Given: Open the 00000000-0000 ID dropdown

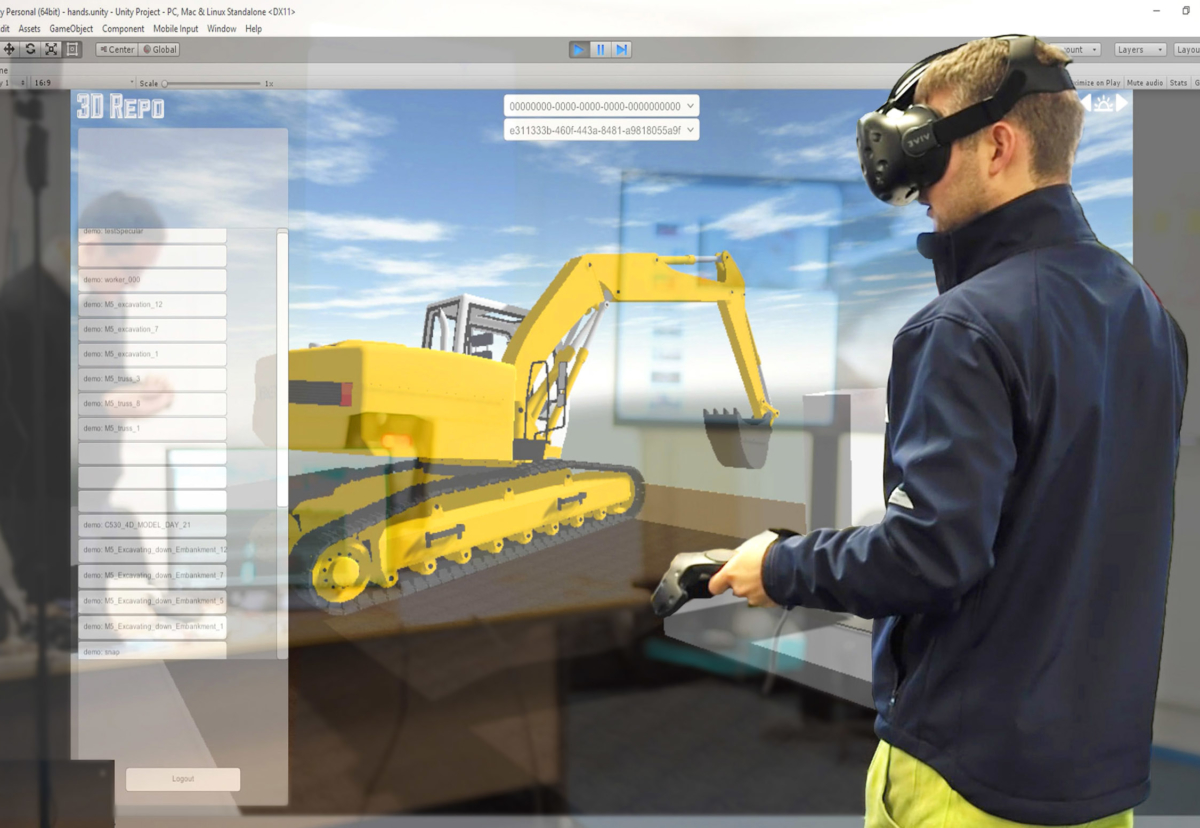Looking at the screenshot, I should 601,106.
